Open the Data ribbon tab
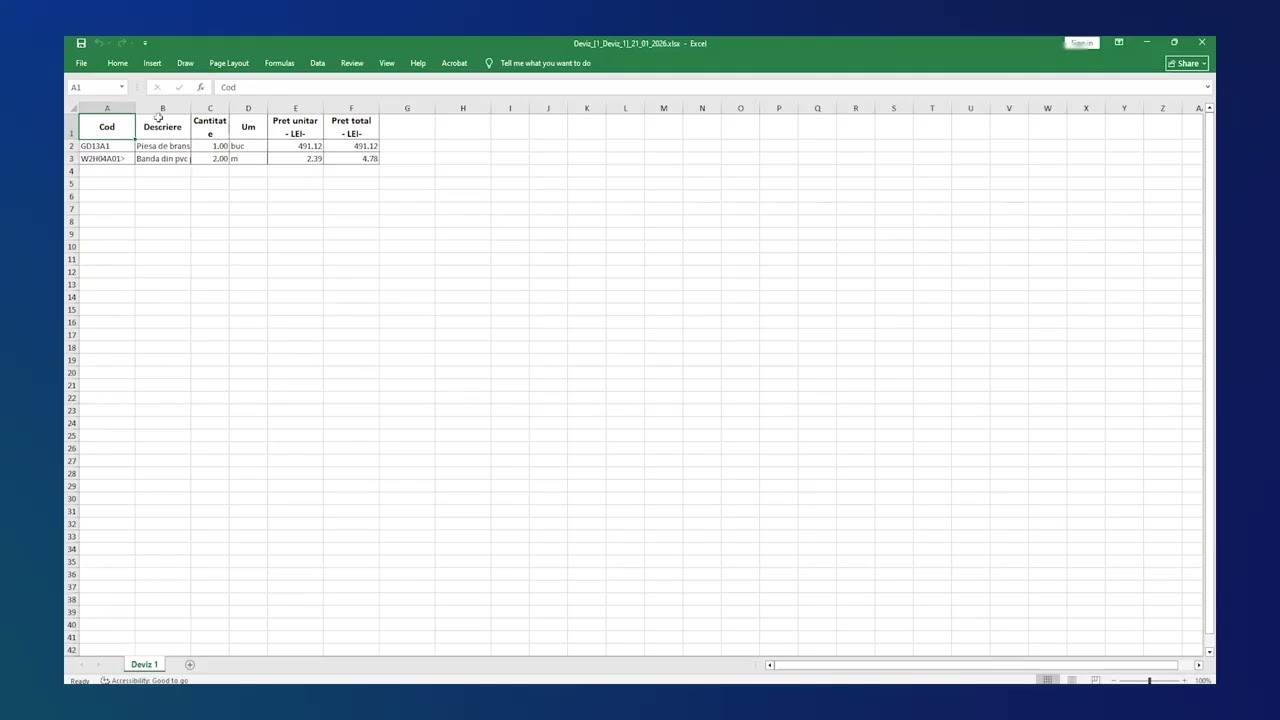 click(317, 63)
